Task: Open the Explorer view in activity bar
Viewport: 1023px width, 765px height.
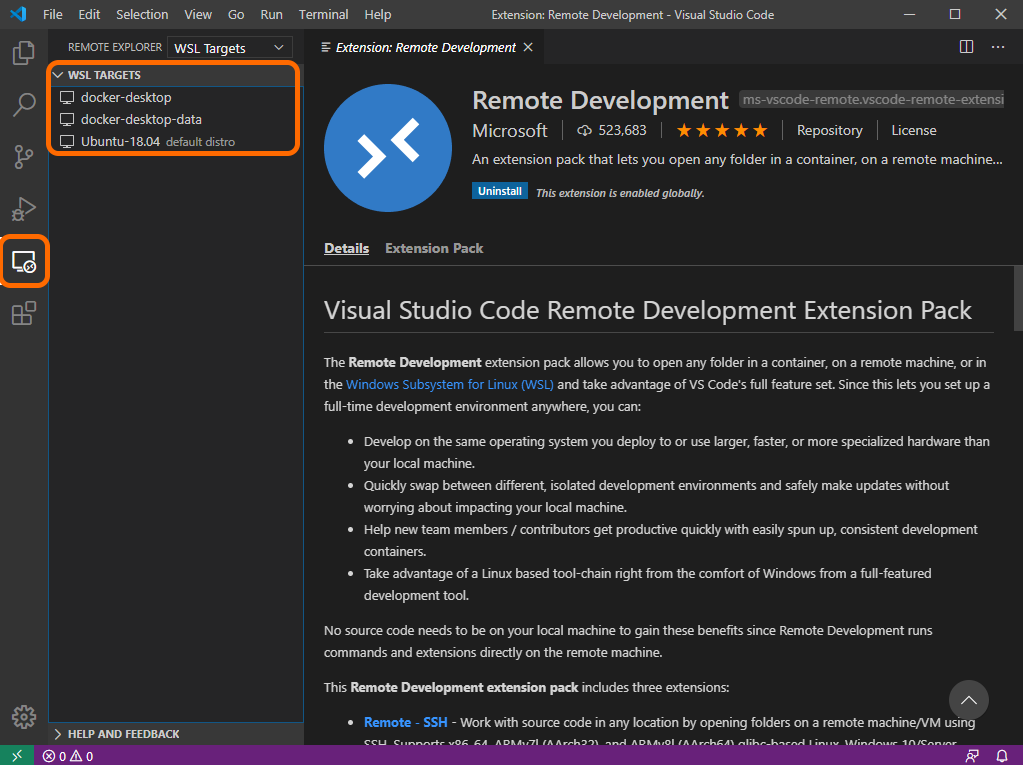Action: pos(24,53)
